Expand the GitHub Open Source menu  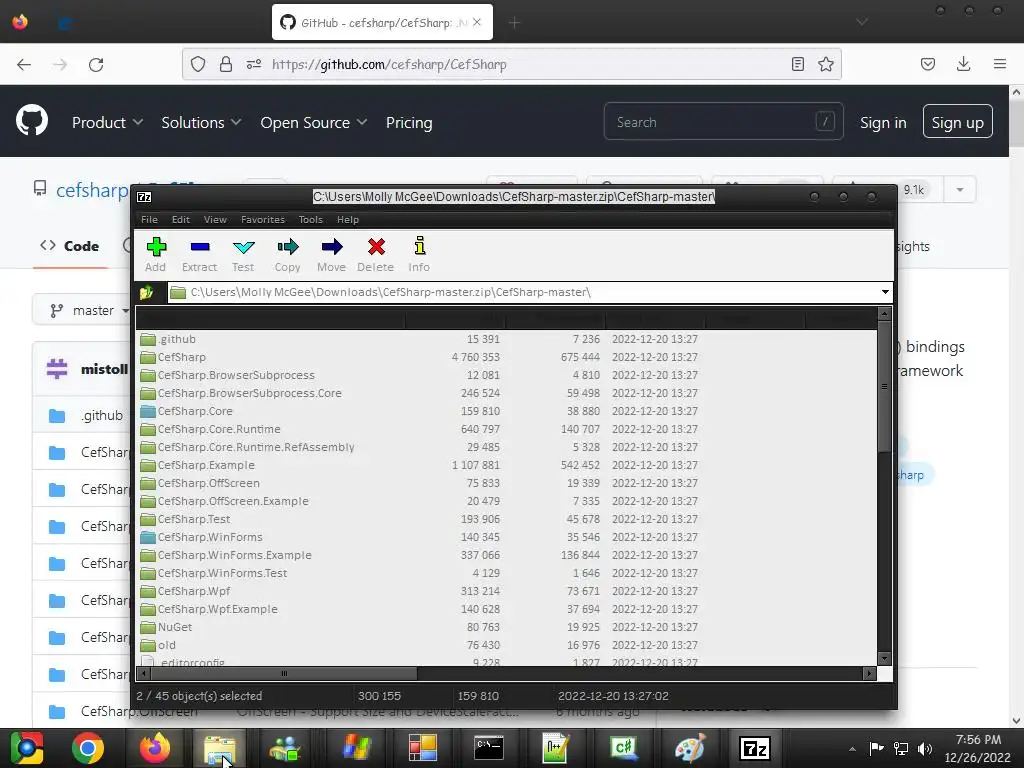pyautogui.click(x=313, y=122)
